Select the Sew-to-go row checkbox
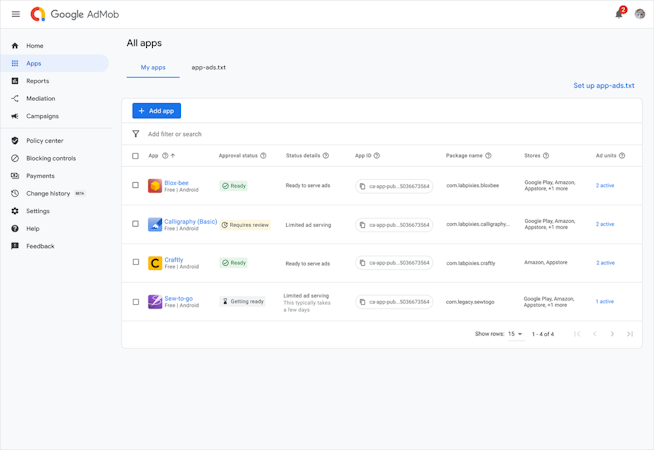This screenshot has height=450, width=654. pos(136,302)
